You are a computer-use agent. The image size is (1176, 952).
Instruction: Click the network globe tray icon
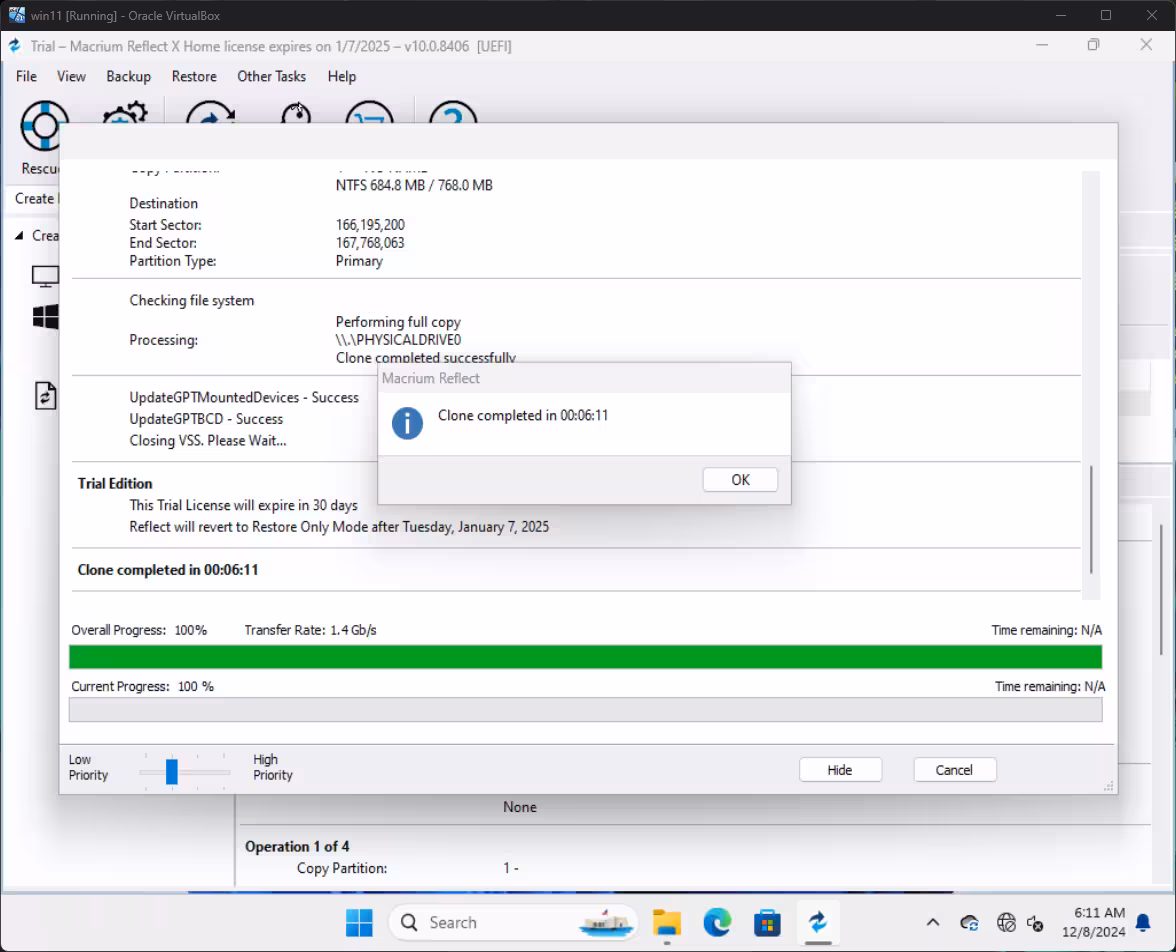[1006, 923]
